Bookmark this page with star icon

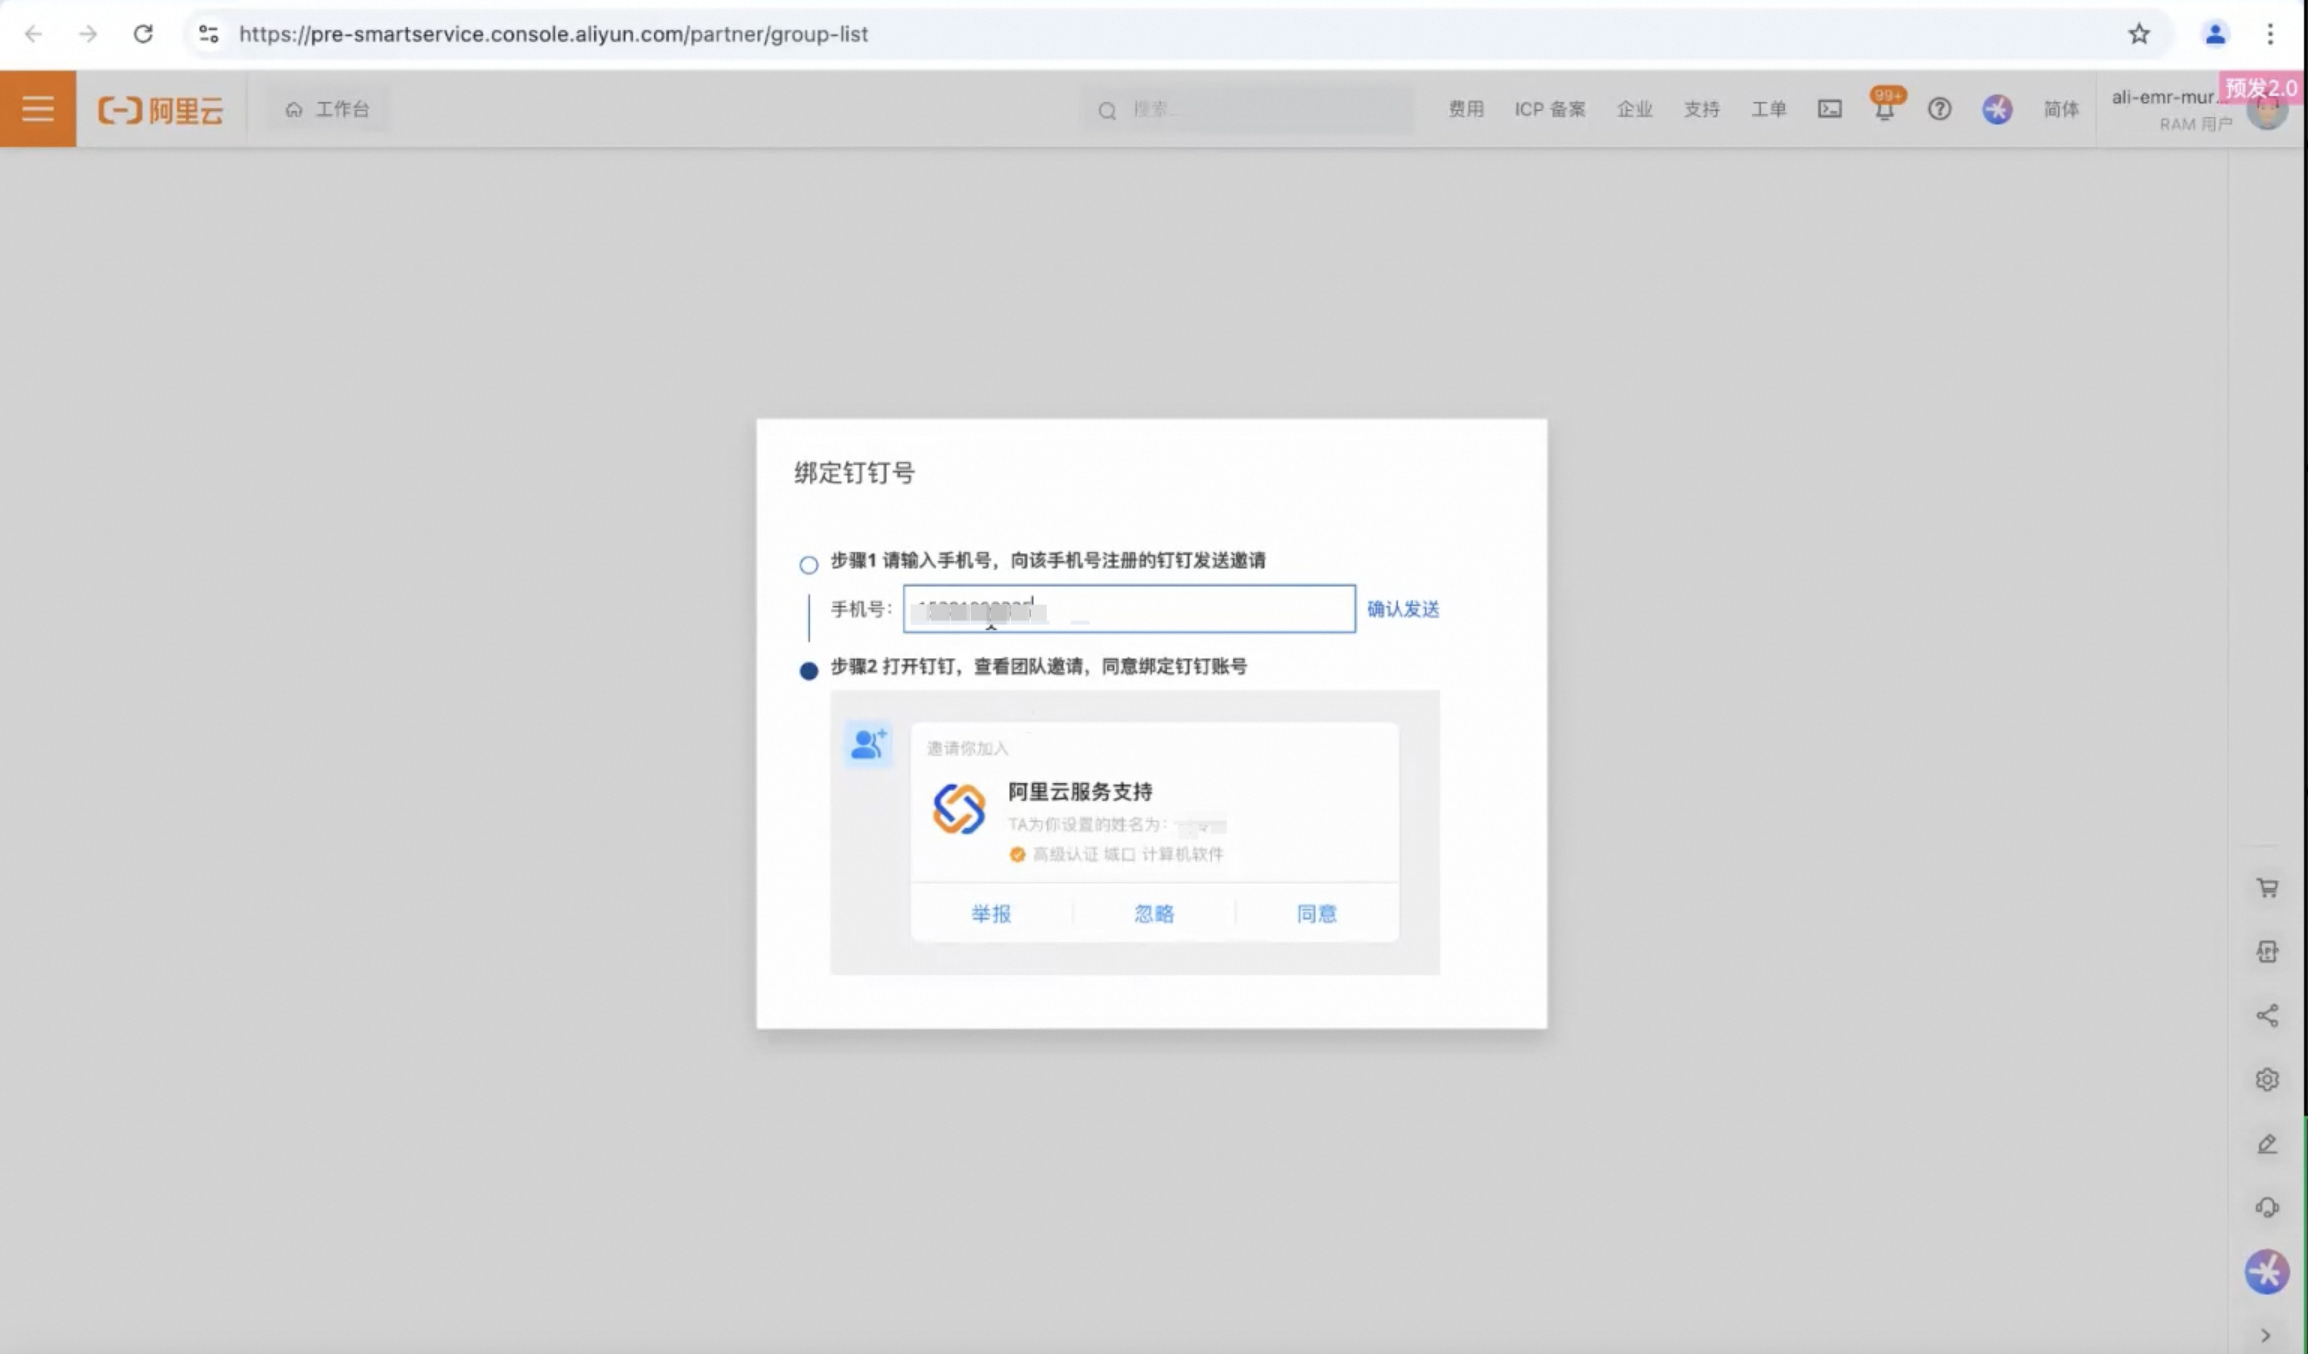click(2138, 34)
